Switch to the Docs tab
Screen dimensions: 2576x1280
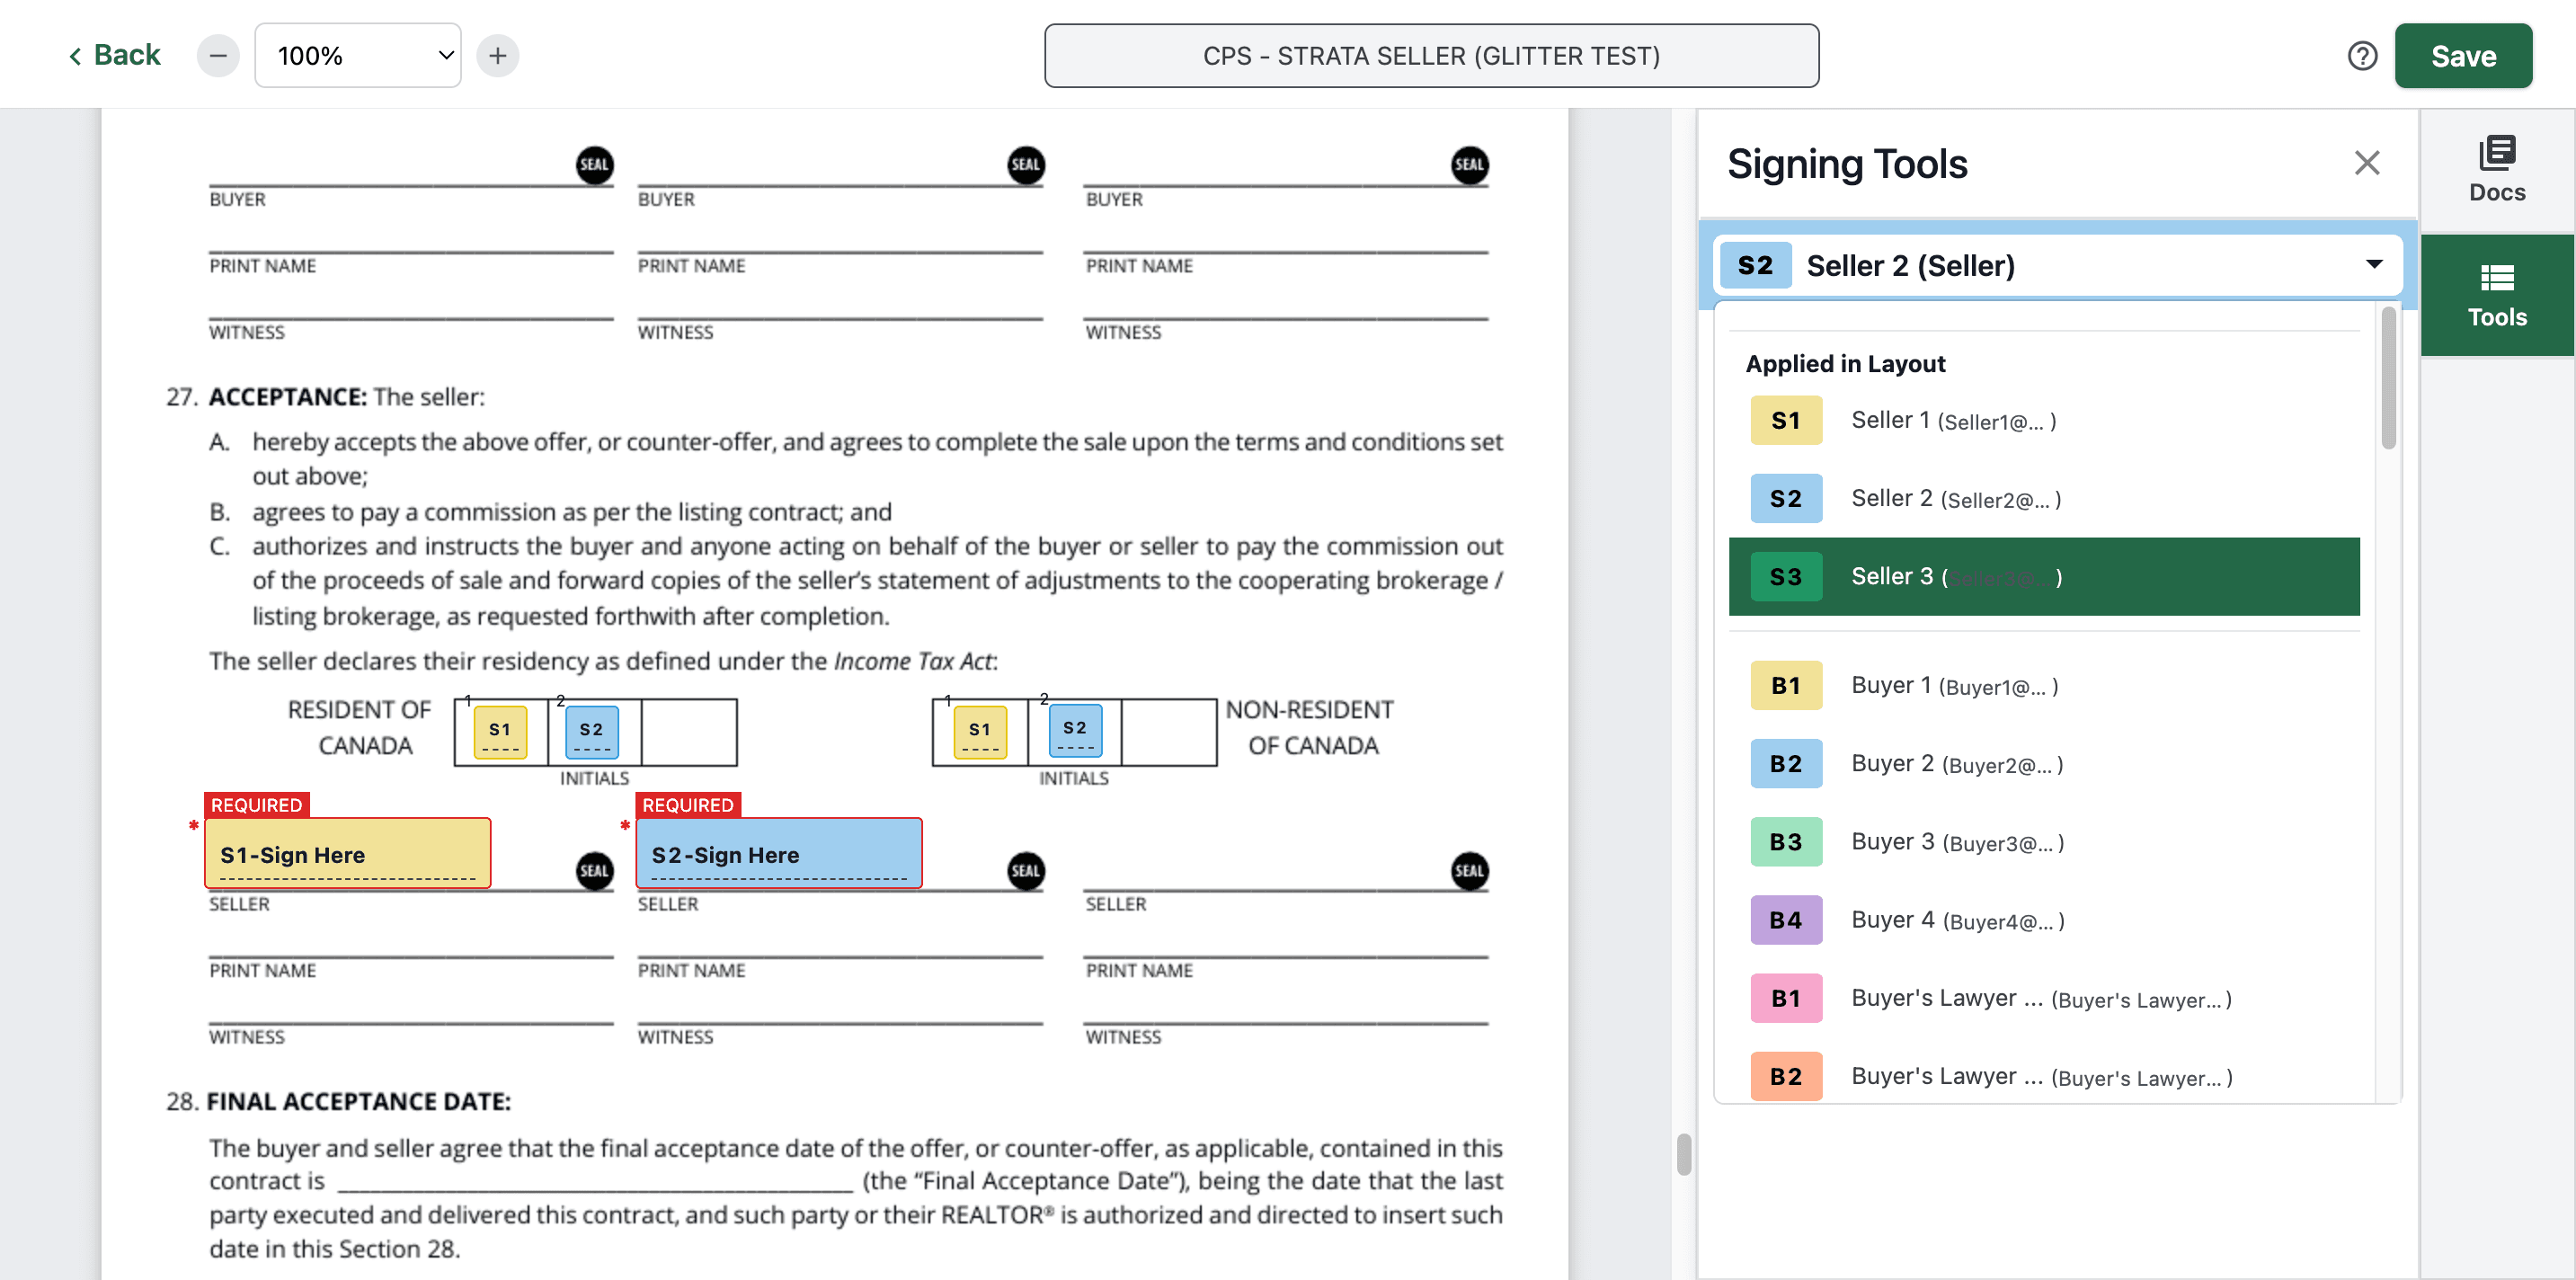click(x=2497, y=170)
